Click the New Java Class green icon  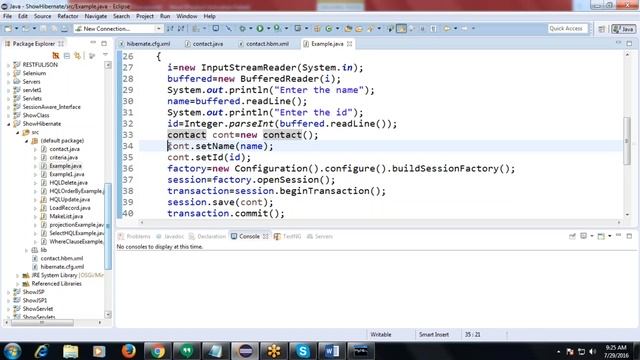click(x=329, y=29)
